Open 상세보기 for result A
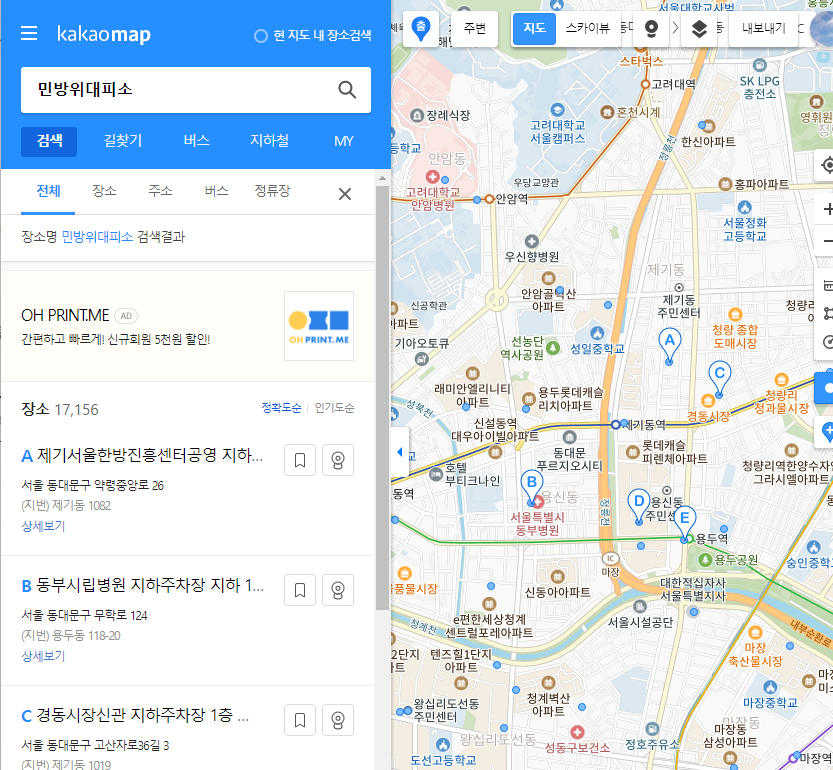Viewport: 833px width, 770px height. pyautogui.click(x=43, y=526)
